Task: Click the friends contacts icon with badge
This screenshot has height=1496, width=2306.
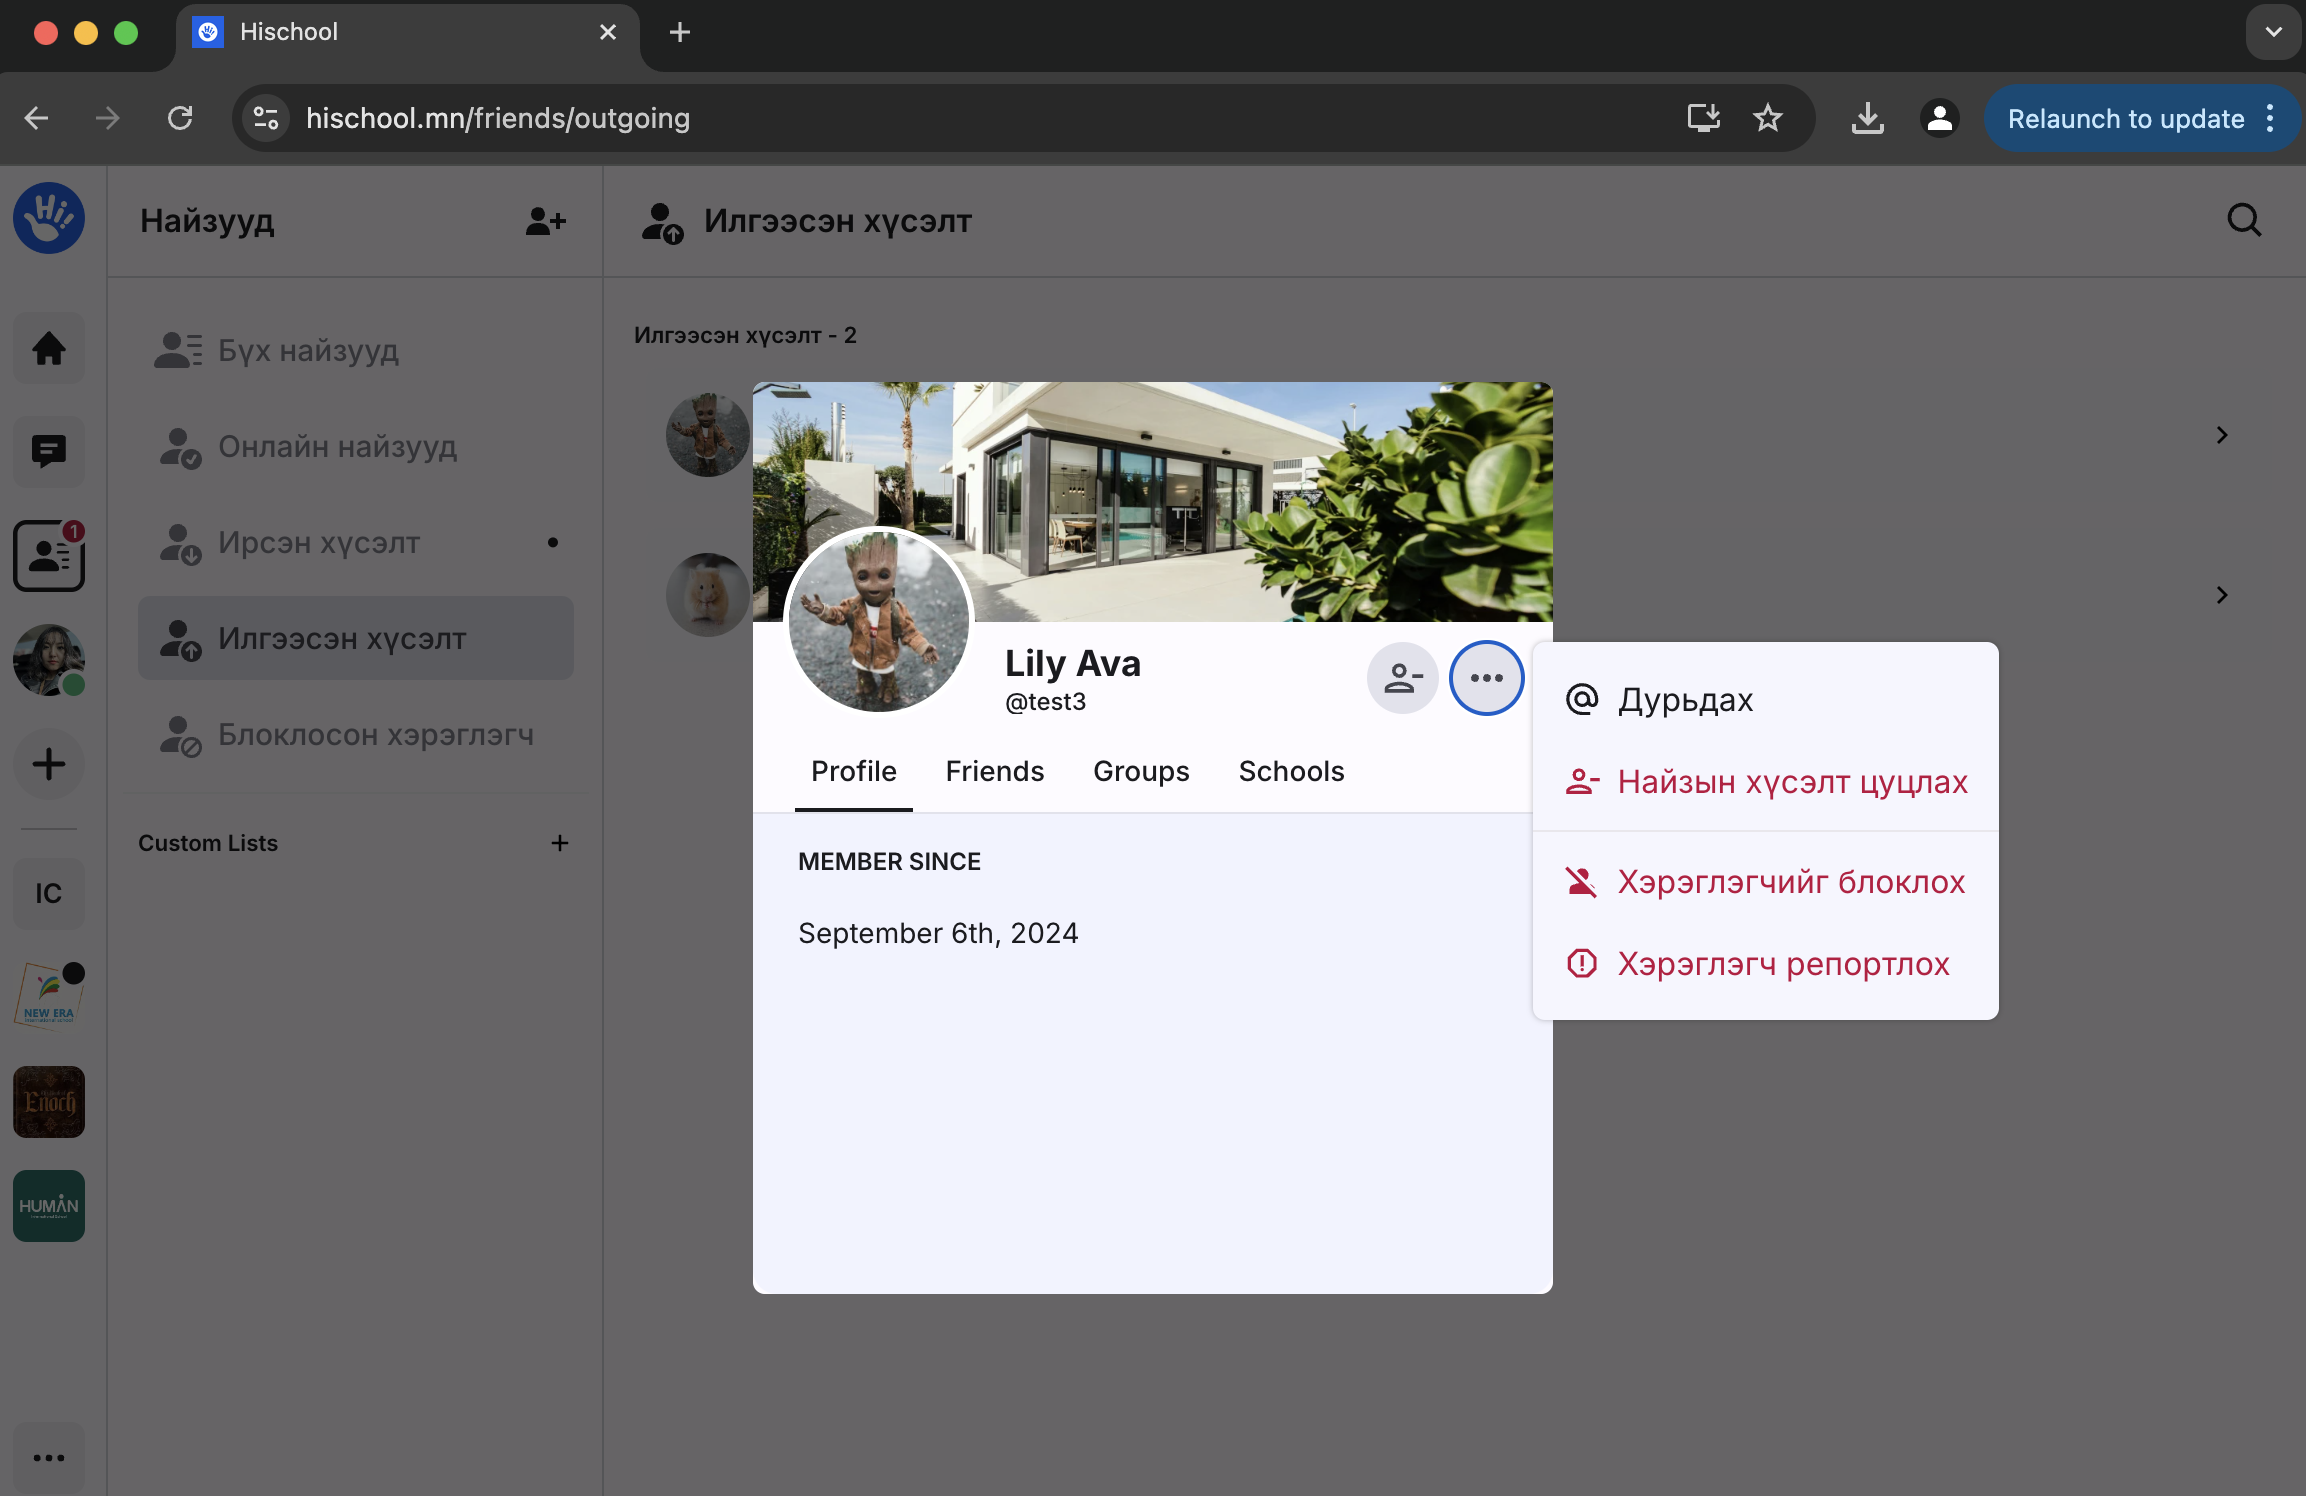Action: pyautogui.click(x=48, y=556)
